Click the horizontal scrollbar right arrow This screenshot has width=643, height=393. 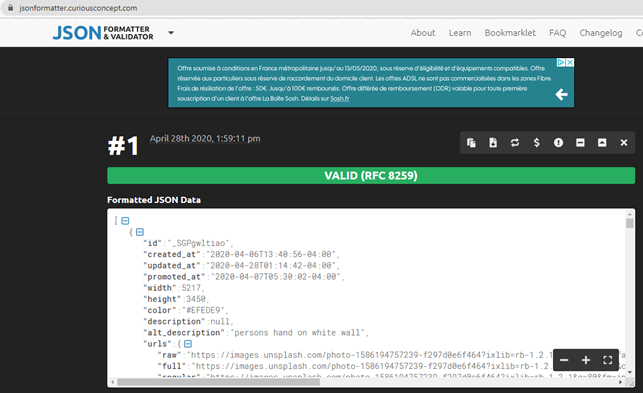click(620, 382)
